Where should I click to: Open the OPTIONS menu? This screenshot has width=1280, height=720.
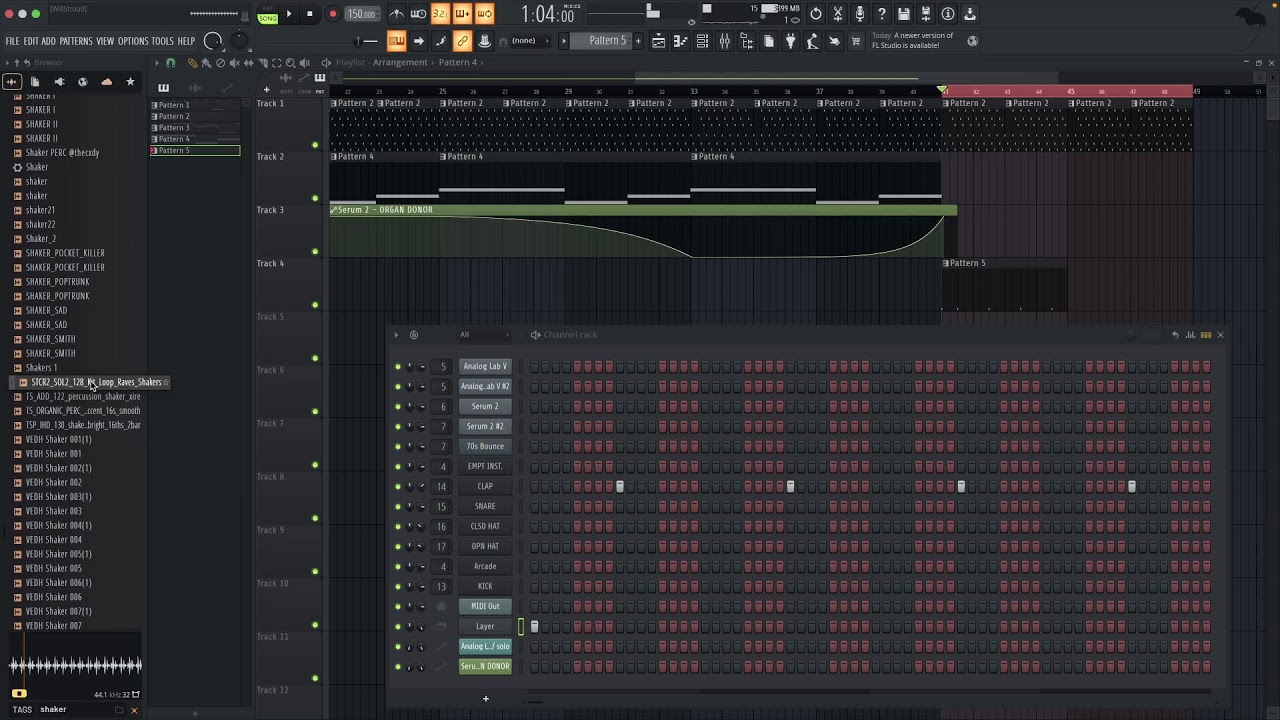tap(133, 41)
